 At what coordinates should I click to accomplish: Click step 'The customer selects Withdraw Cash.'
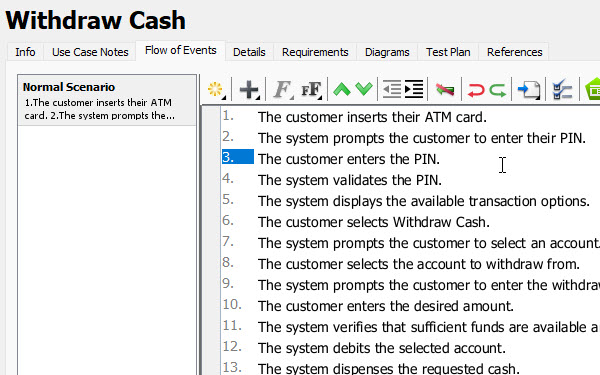(373, 222)
